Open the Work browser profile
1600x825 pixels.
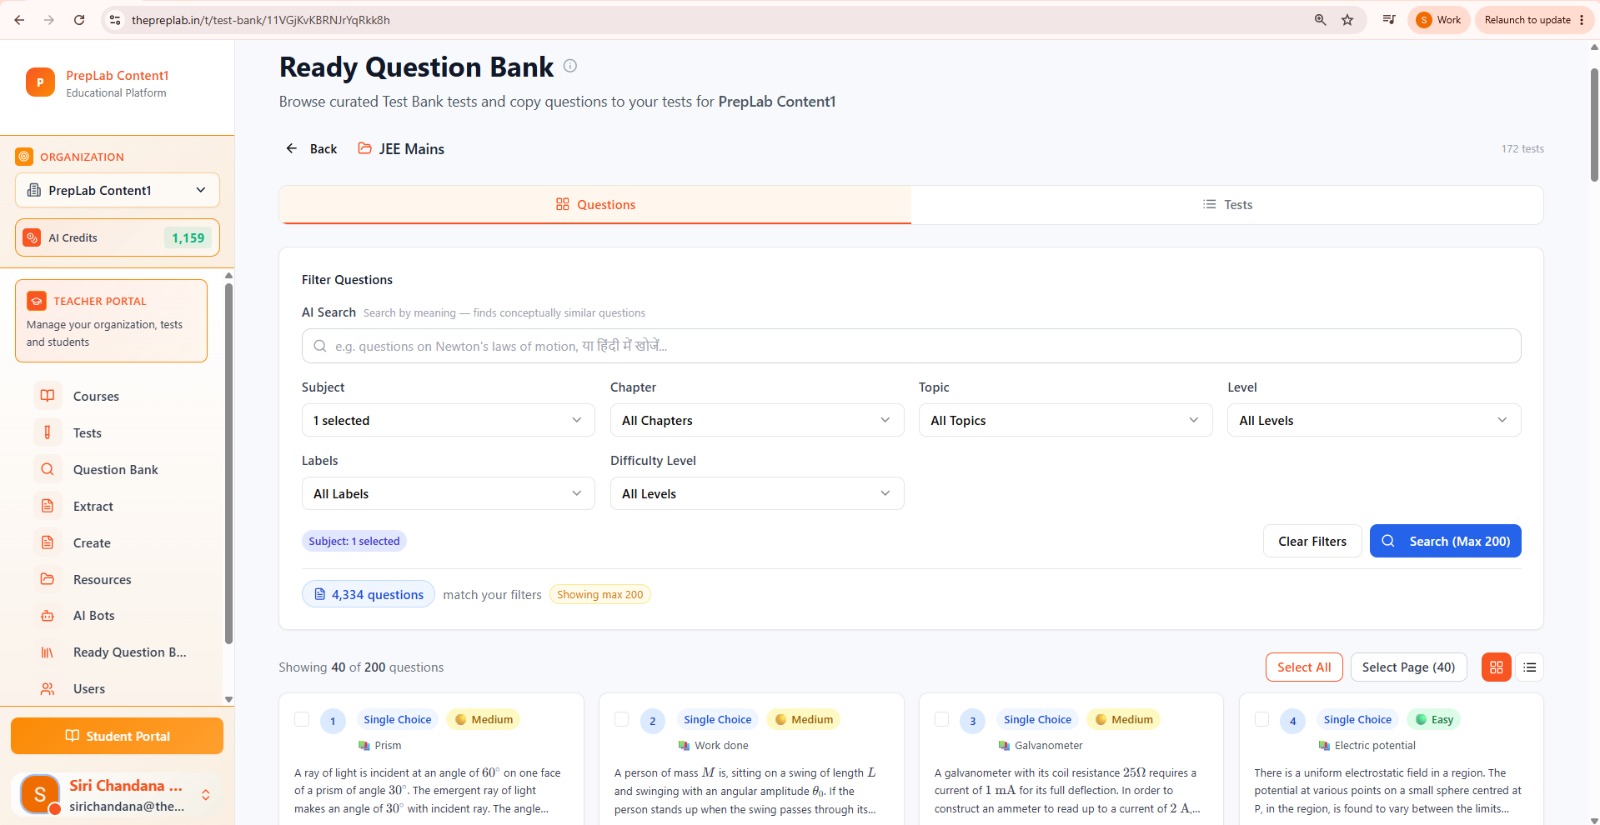1439,20
